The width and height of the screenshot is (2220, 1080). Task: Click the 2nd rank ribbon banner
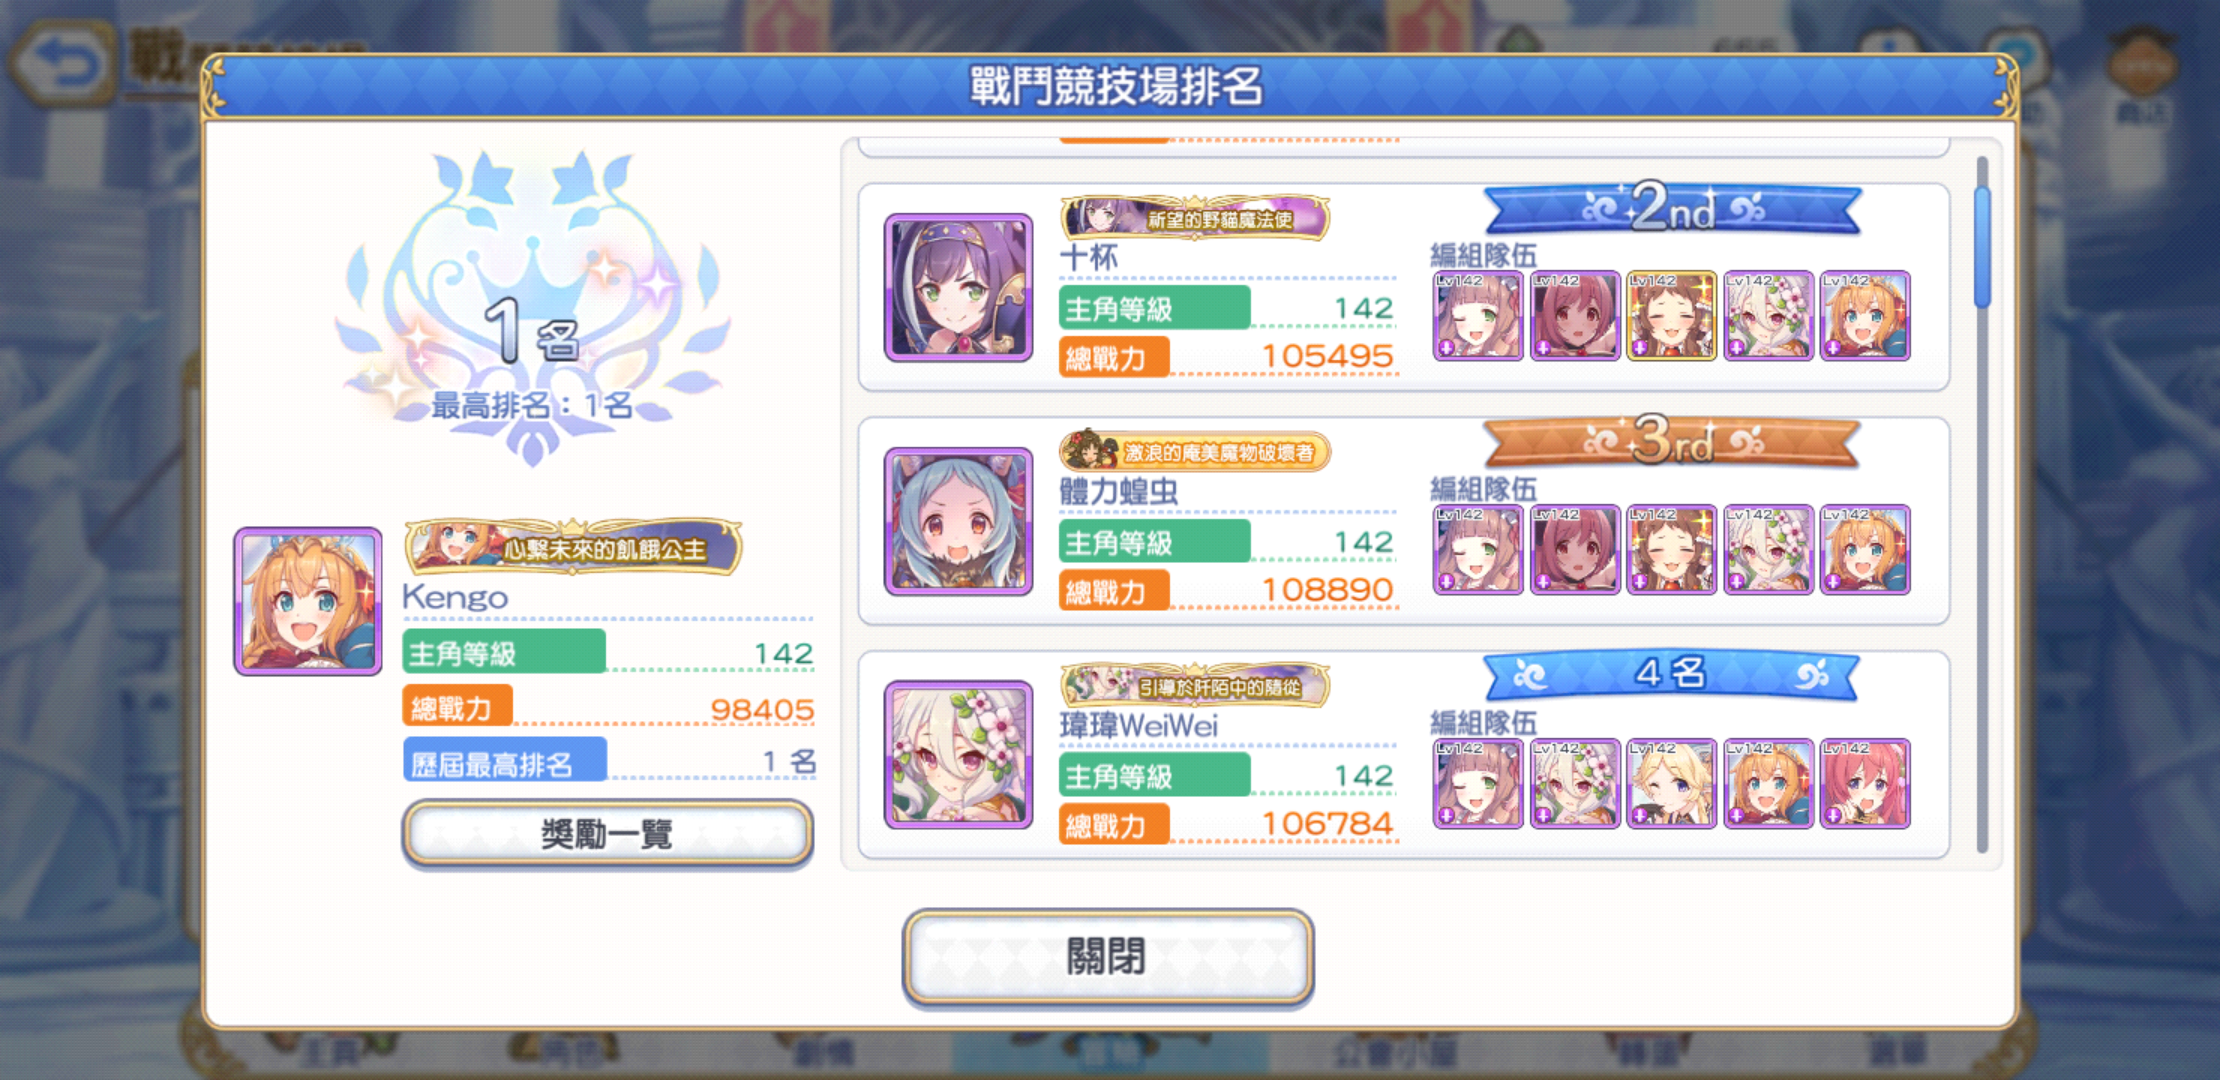tap(1673, 208)
